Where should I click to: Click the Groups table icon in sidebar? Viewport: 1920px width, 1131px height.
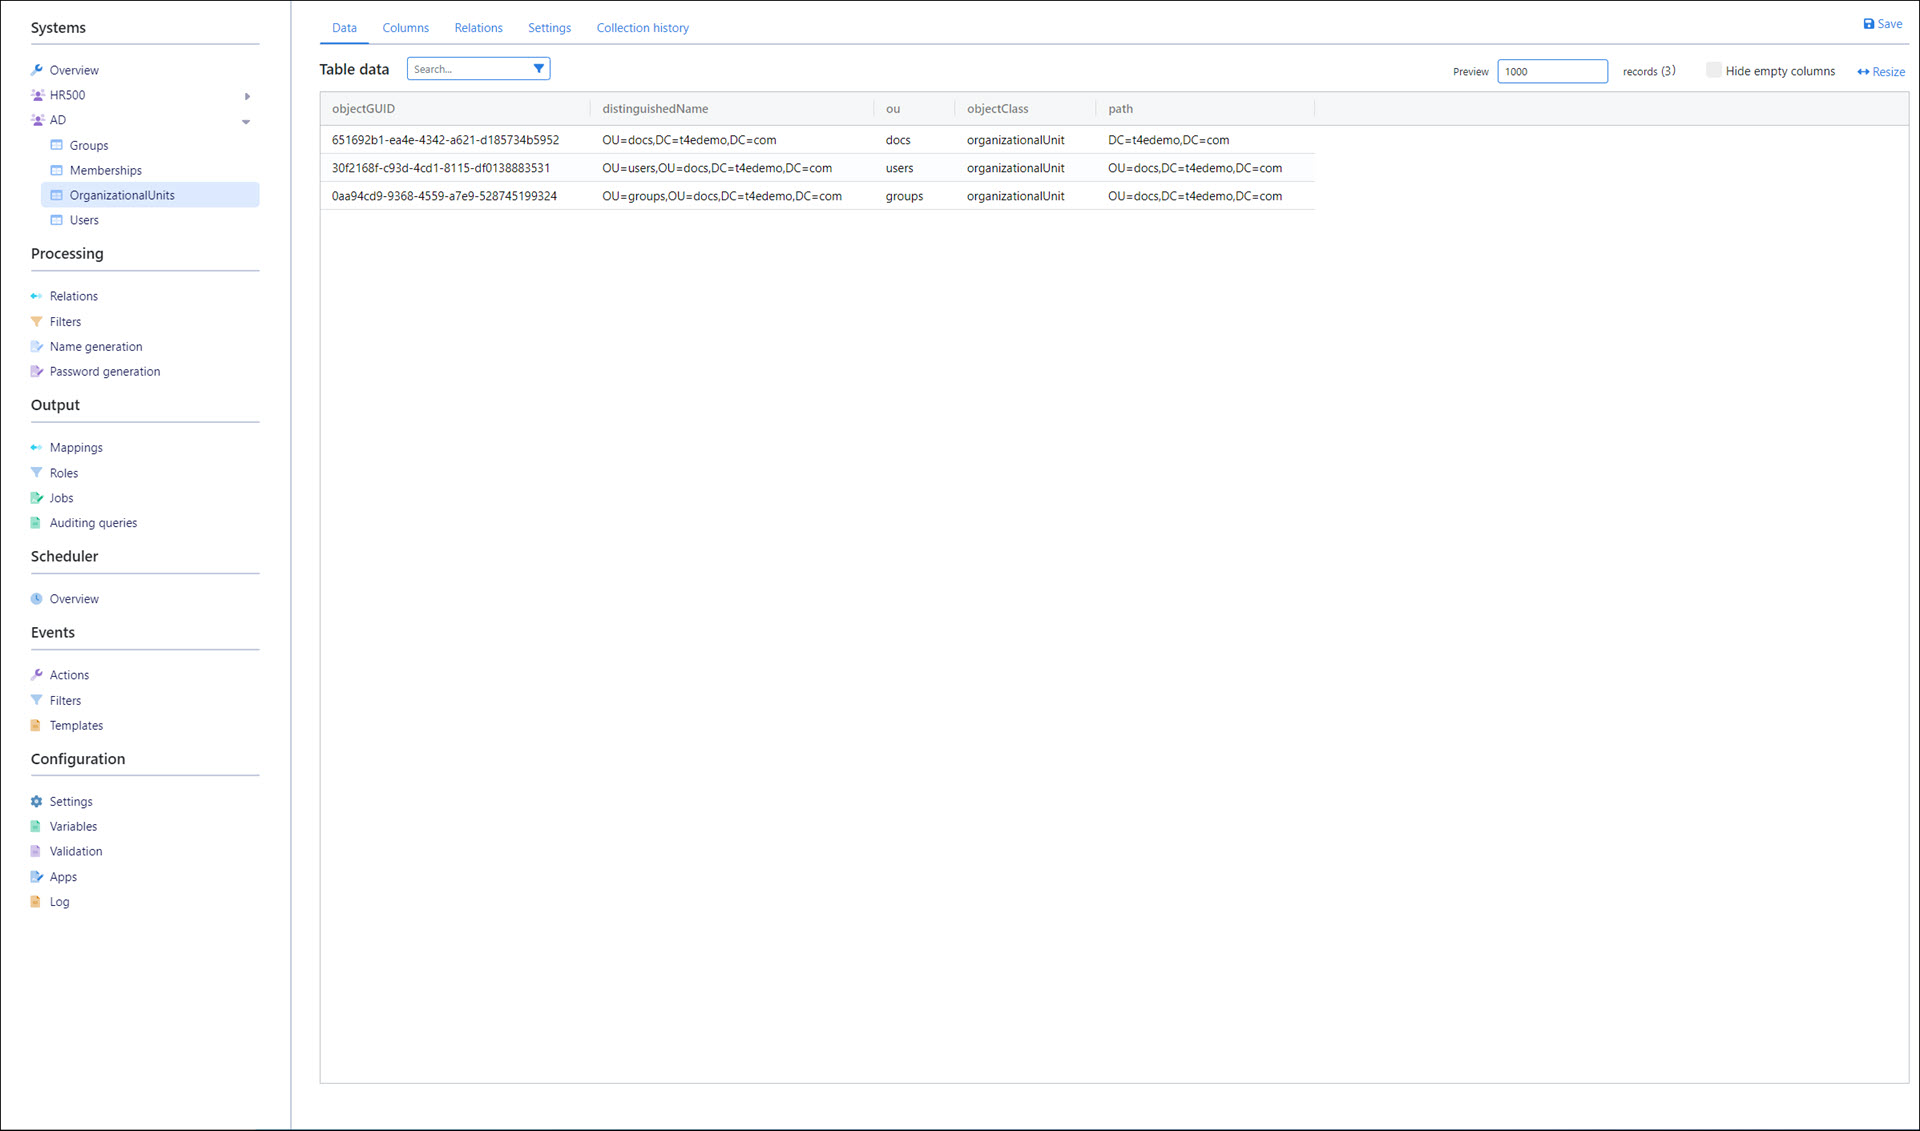point(57,145)
